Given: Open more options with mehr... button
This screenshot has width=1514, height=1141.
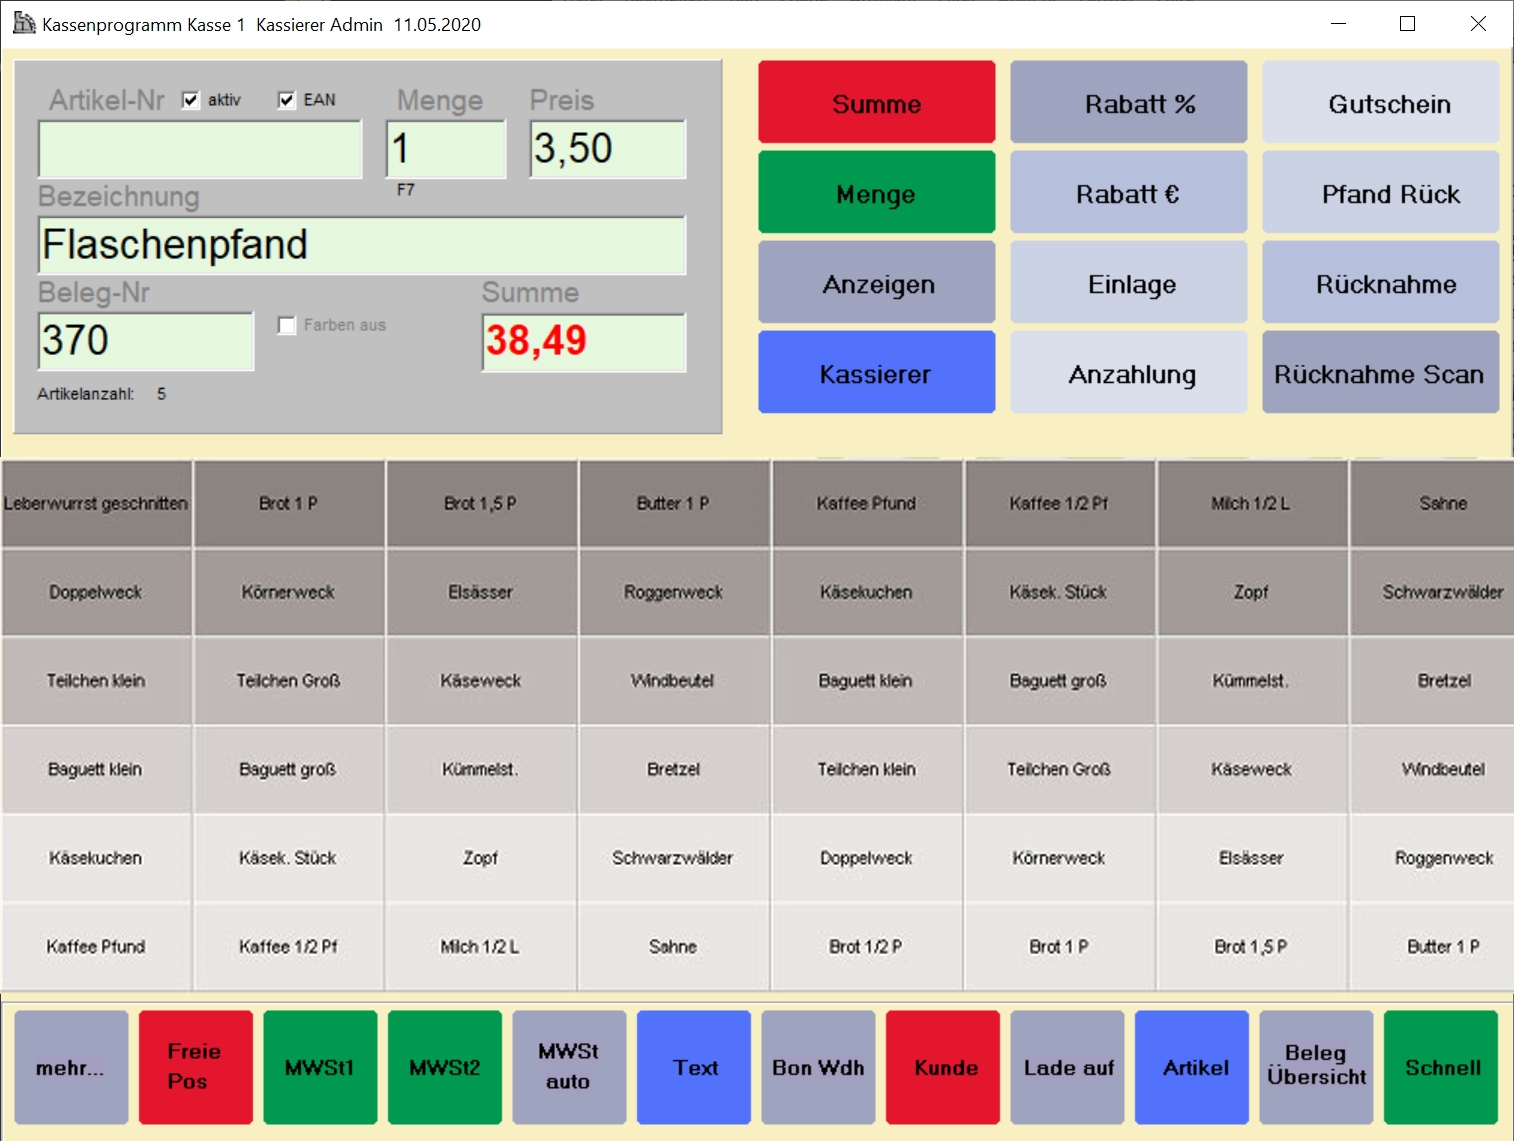Looking at the screenshot, I should pos(71,1067).
